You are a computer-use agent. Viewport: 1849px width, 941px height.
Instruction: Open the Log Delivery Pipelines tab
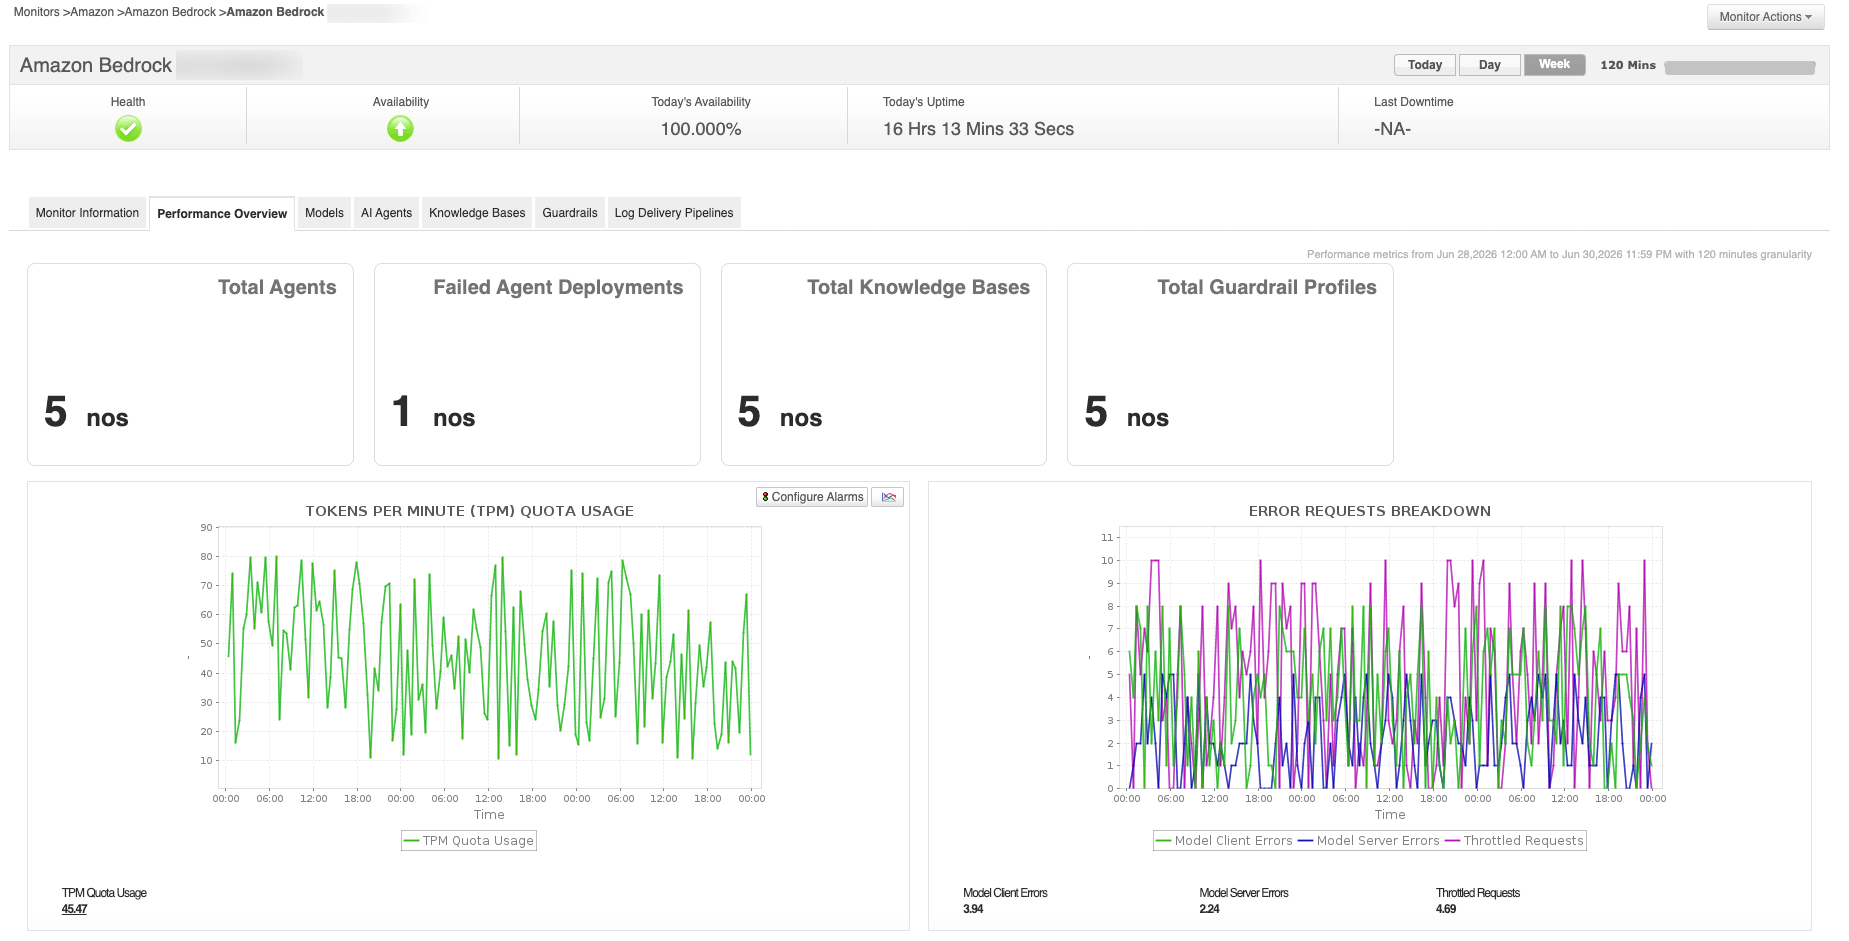[674, 213]
